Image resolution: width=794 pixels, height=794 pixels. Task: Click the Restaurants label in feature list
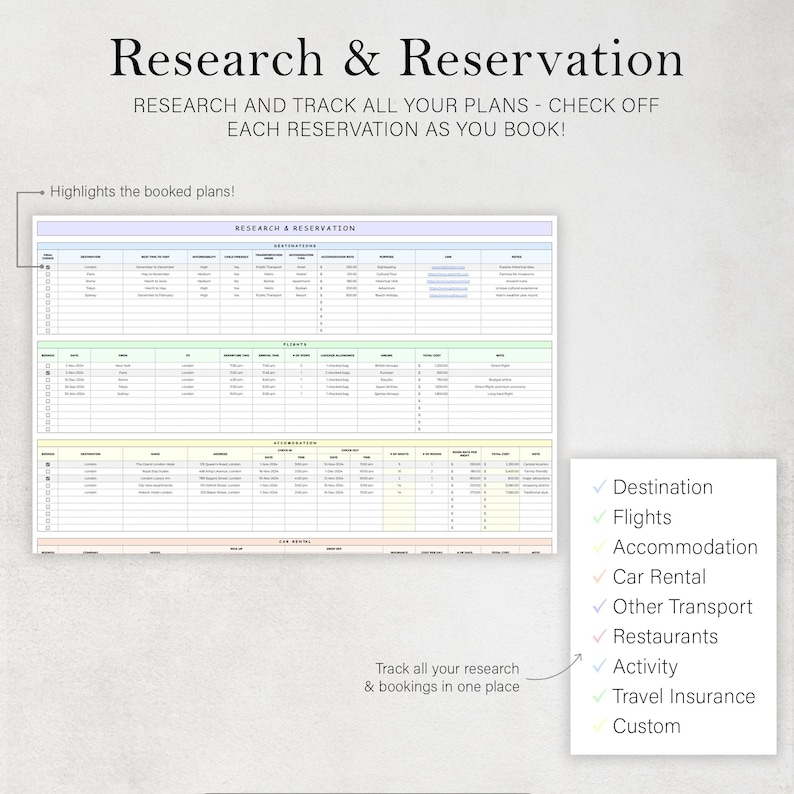[665, 637]
